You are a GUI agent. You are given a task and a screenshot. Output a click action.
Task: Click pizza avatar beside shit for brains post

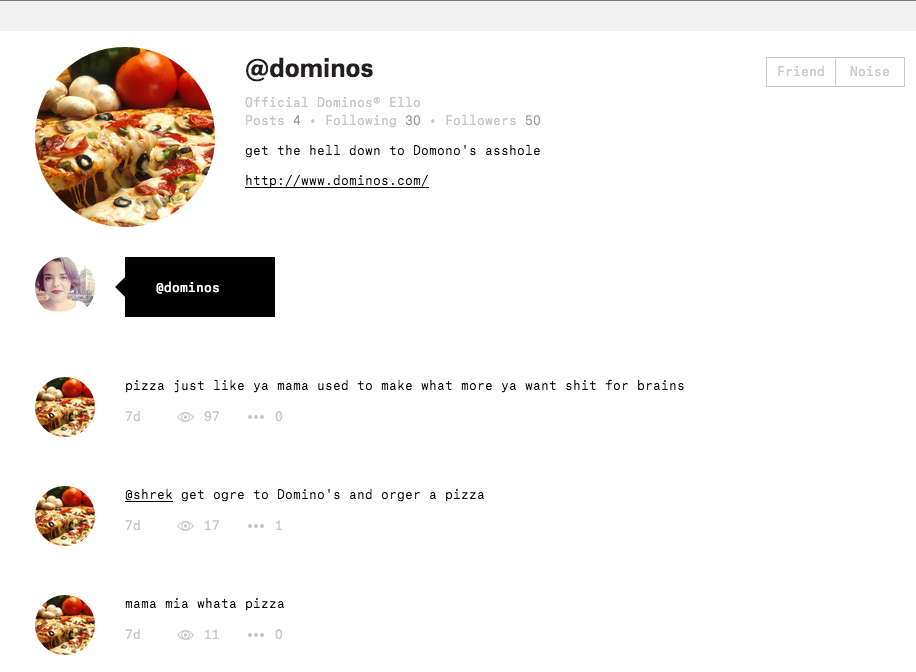pos(65,407)
